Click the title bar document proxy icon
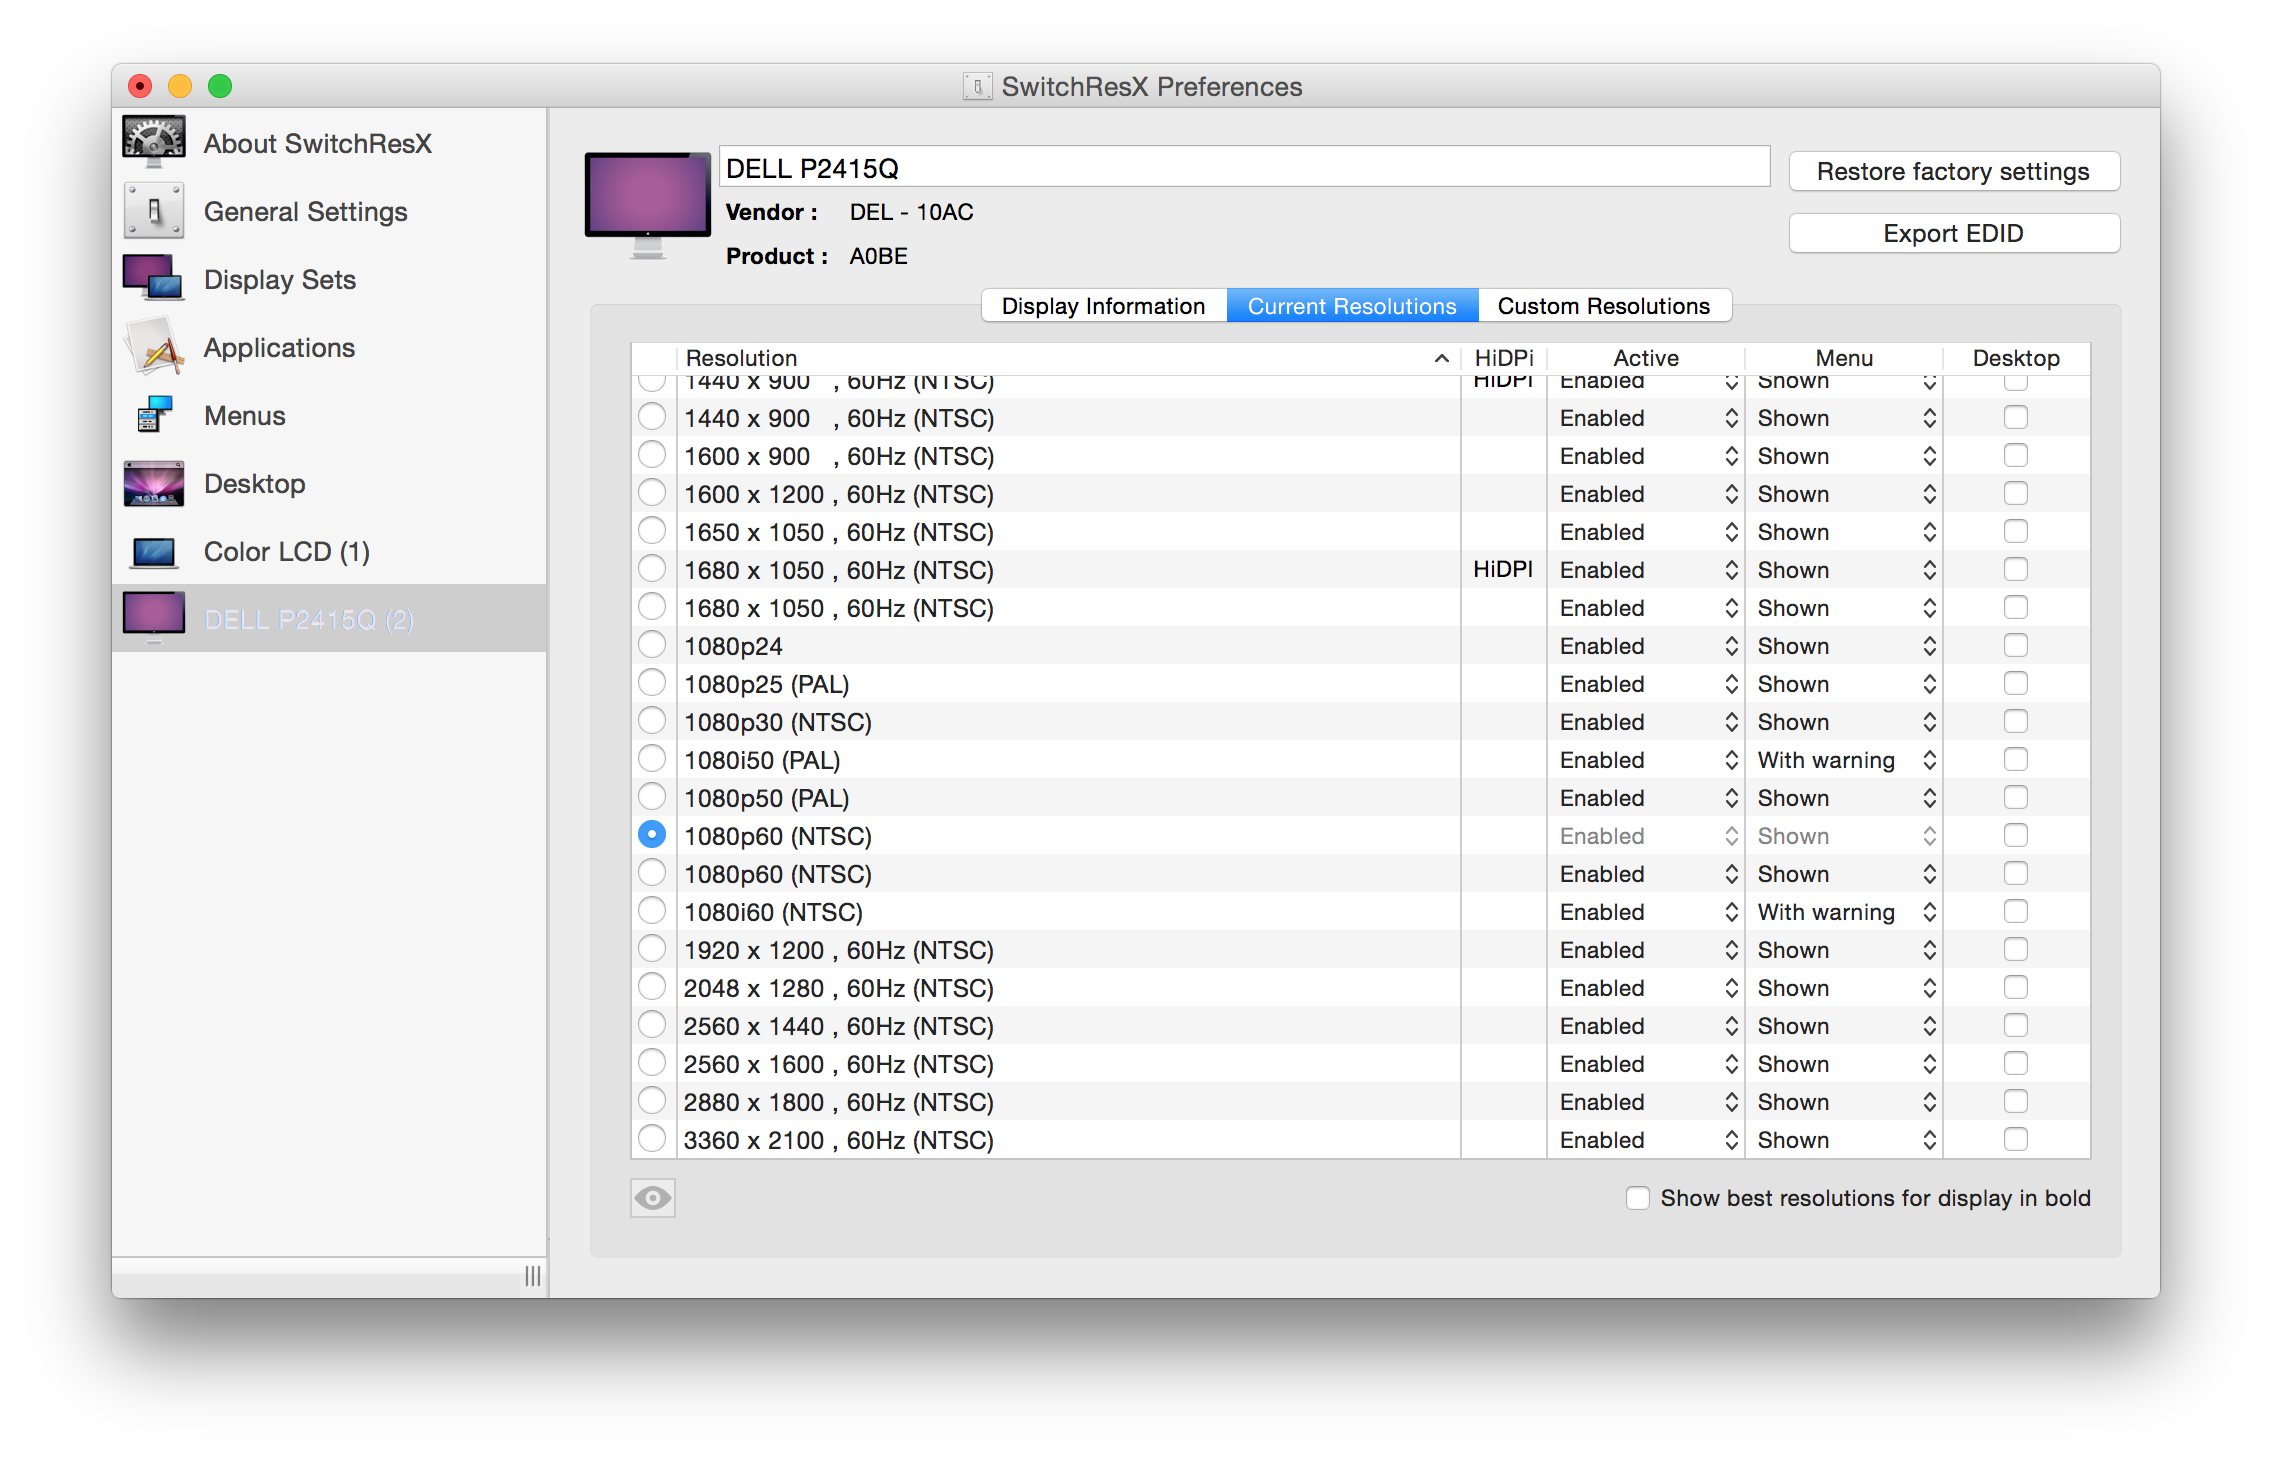Image resolution: width=2272 pixels, height=1458 pixels. pos(977,86)
